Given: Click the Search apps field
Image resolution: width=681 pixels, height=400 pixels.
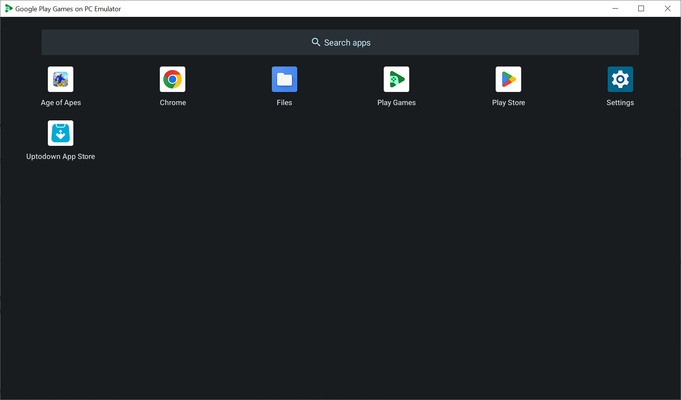Looking at the screenshot, I should click(x=340, y=43).
